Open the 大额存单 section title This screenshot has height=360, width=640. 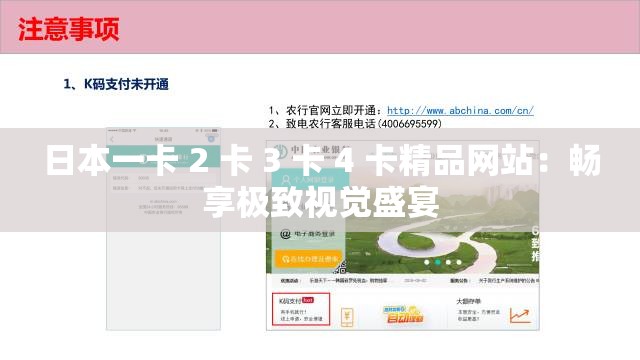[x=468, y=301]
